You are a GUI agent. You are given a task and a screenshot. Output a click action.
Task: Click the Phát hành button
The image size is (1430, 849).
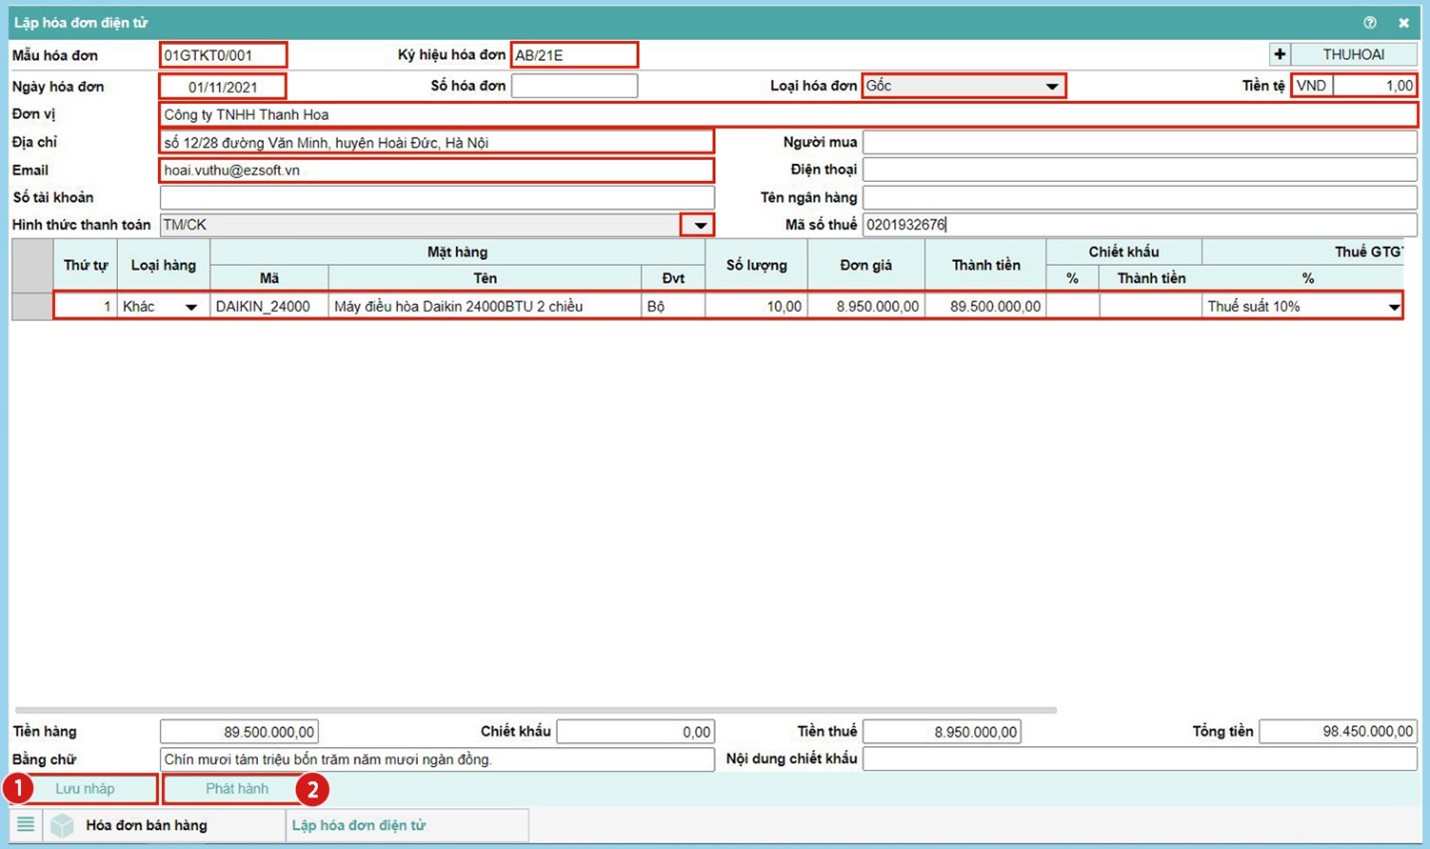pos(237,789)
